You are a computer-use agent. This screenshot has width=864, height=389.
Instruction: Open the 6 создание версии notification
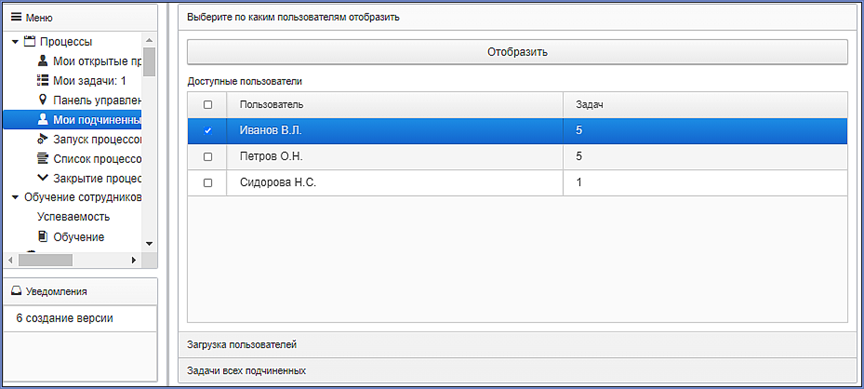(64, 318)
